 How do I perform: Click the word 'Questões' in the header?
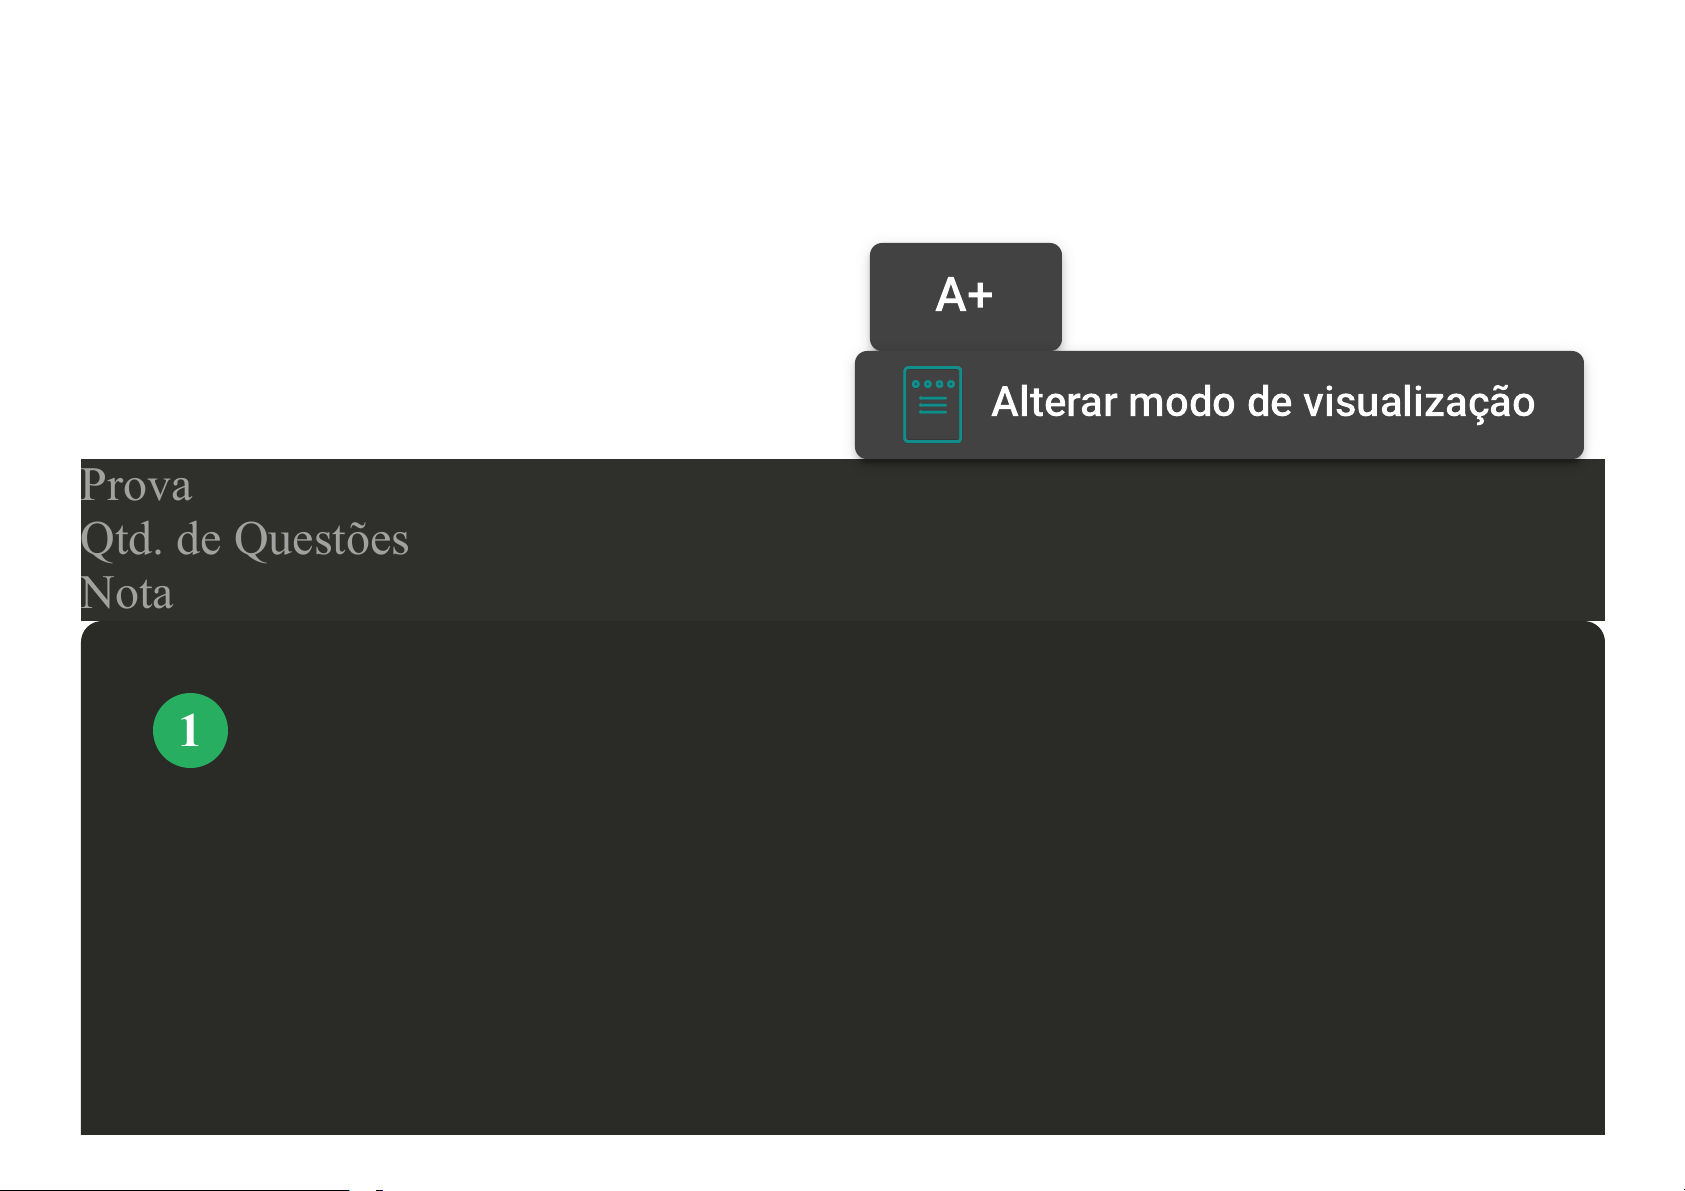click(321, 539)
